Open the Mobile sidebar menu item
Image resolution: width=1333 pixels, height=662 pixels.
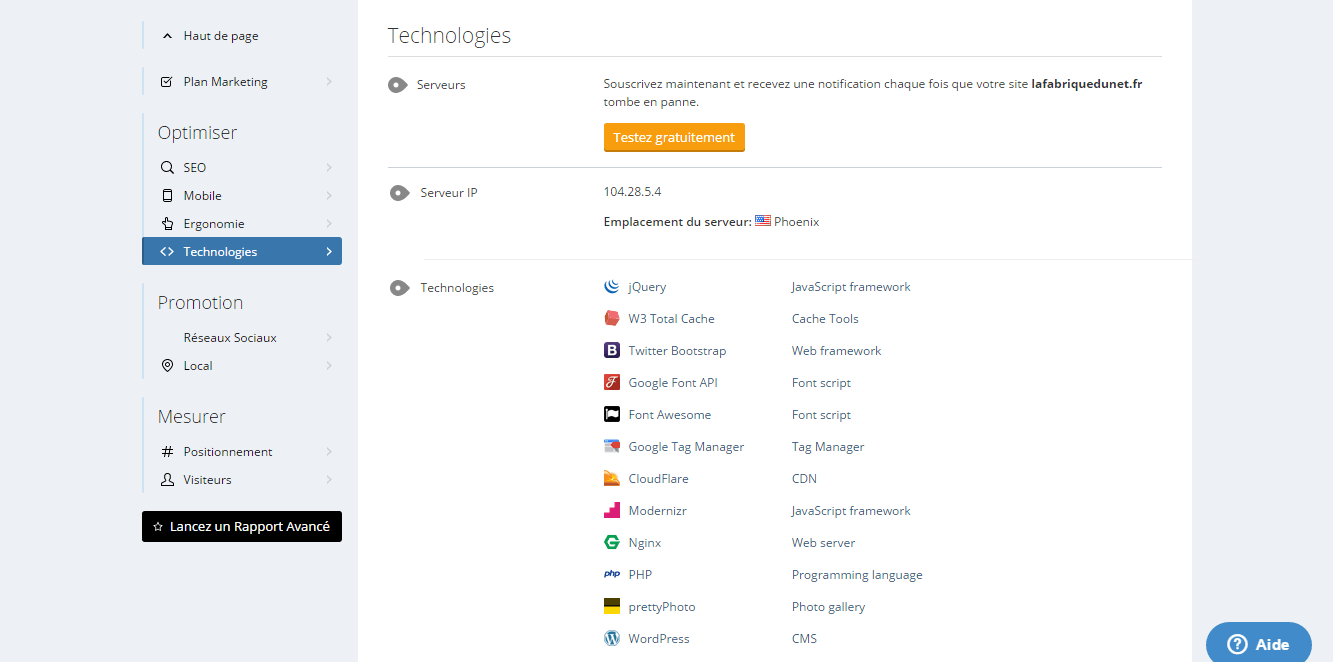pyautogui.click(x=203, y=196)
